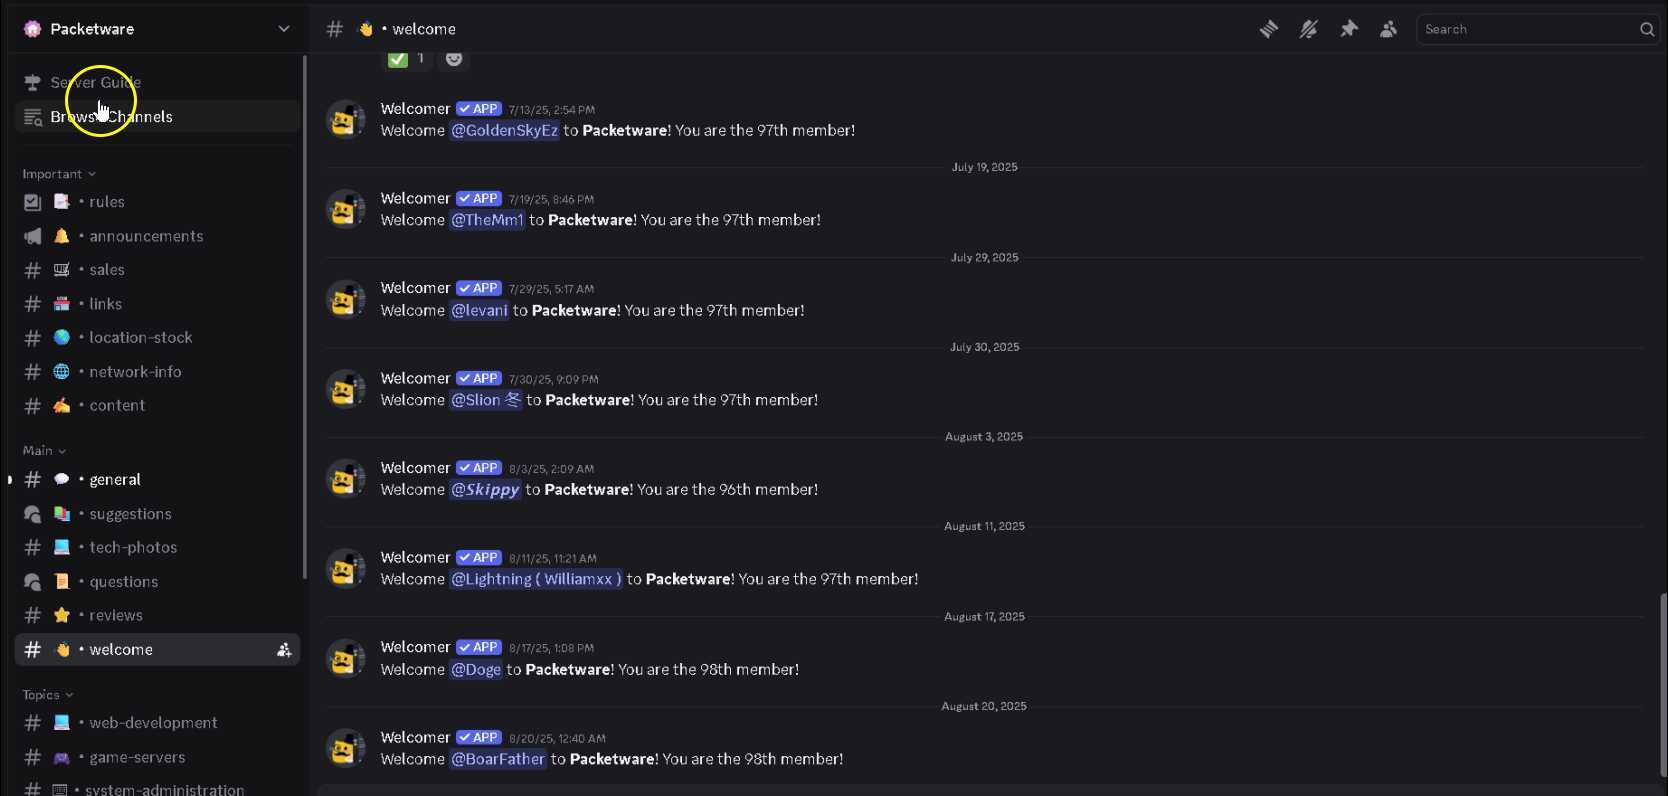Click the Server Guide signpost icon
Screen dimensions: 1668x796
tap(33, 82)
